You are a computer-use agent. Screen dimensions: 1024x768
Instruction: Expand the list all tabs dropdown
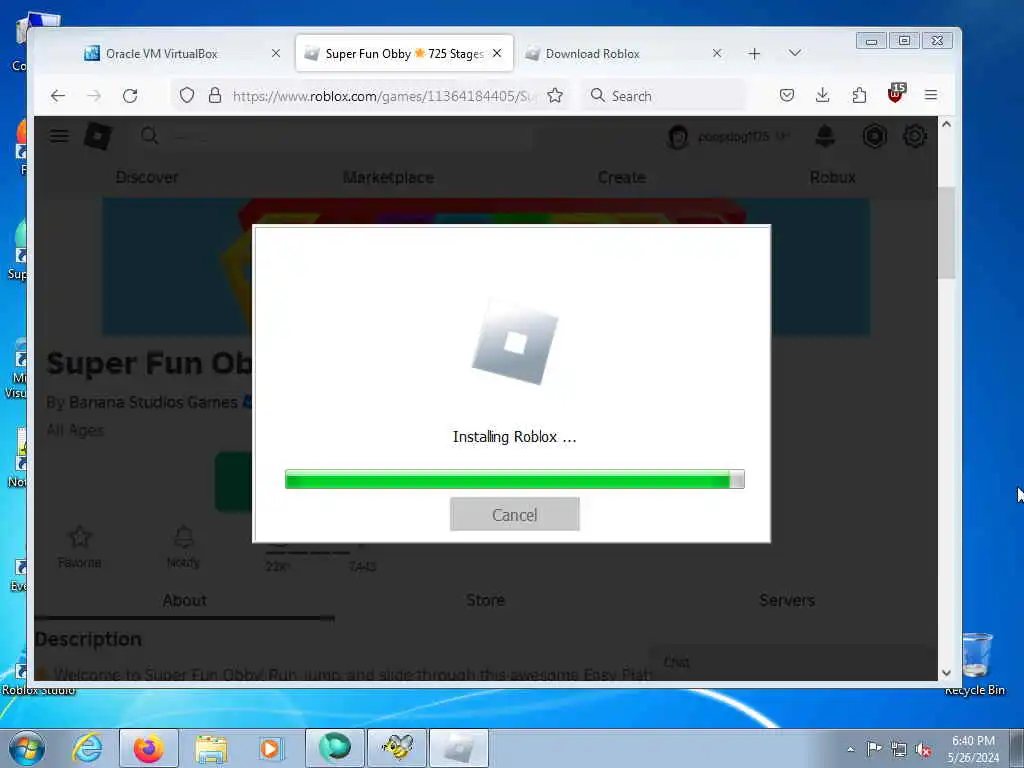(795, 53)
